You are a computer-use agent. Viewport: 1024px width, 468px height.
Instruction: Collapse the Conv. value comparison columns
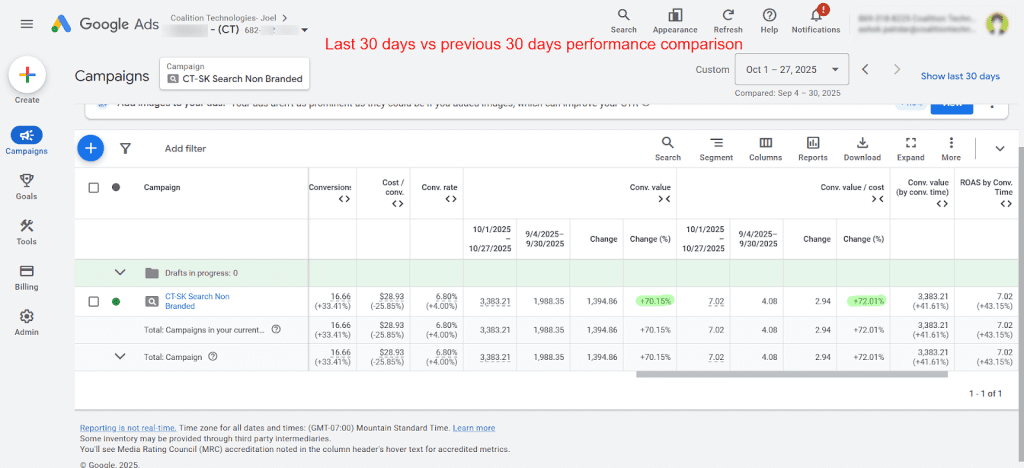[x=664, y=199]
